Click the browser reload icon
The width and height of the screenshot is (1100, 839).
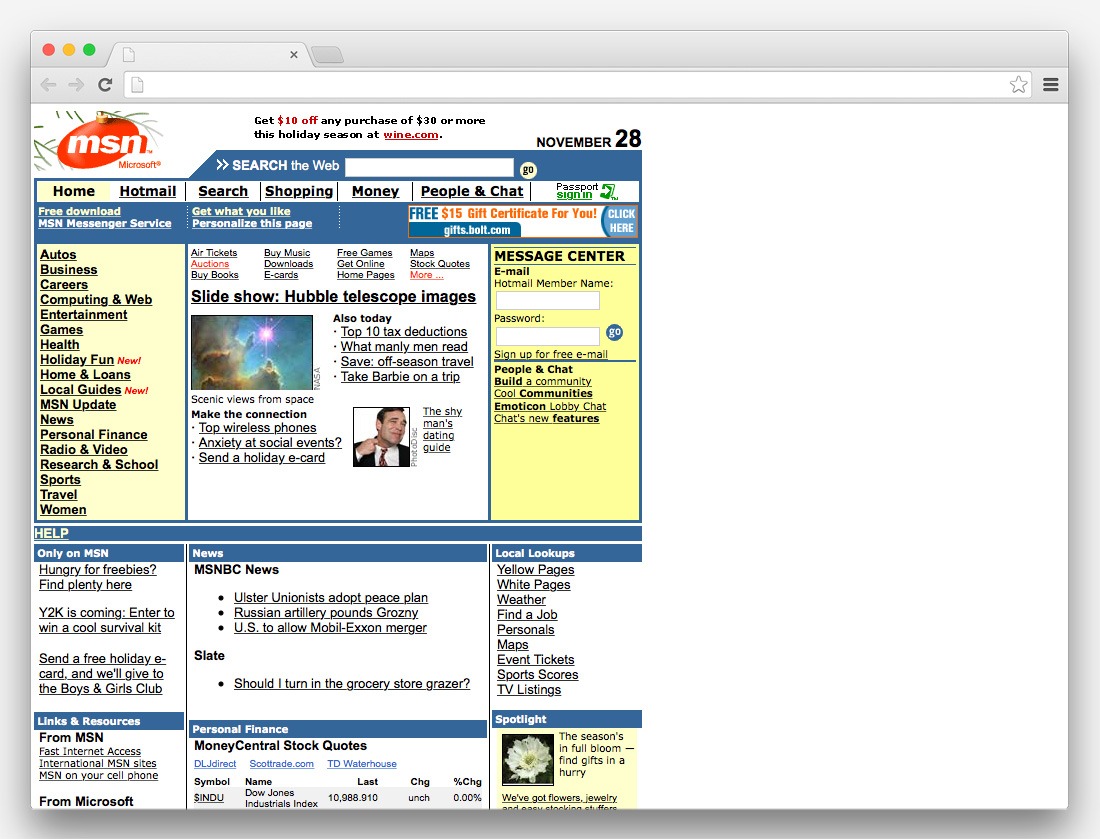pyautogui.click(x=105, y=85)
